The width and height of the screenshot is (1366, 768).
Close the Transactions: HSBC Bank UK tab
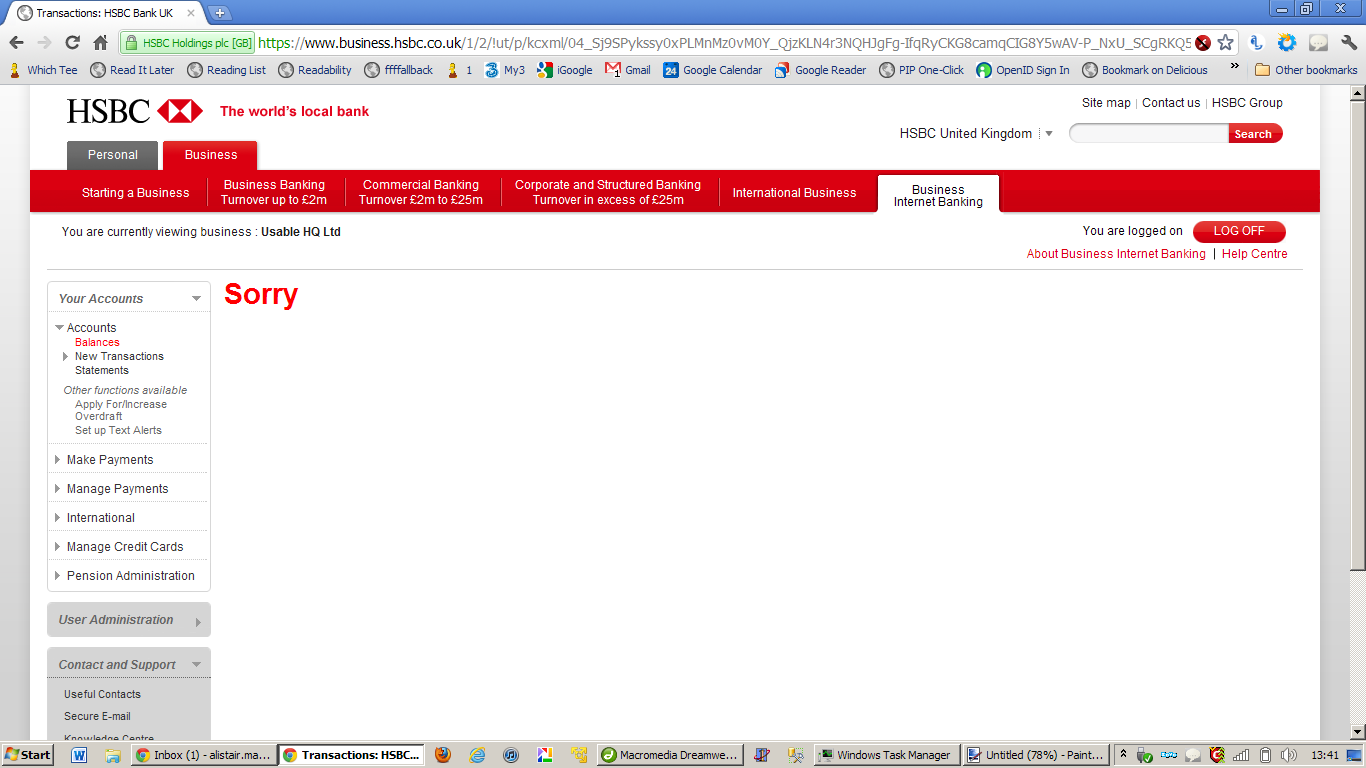tap(191, 13)
